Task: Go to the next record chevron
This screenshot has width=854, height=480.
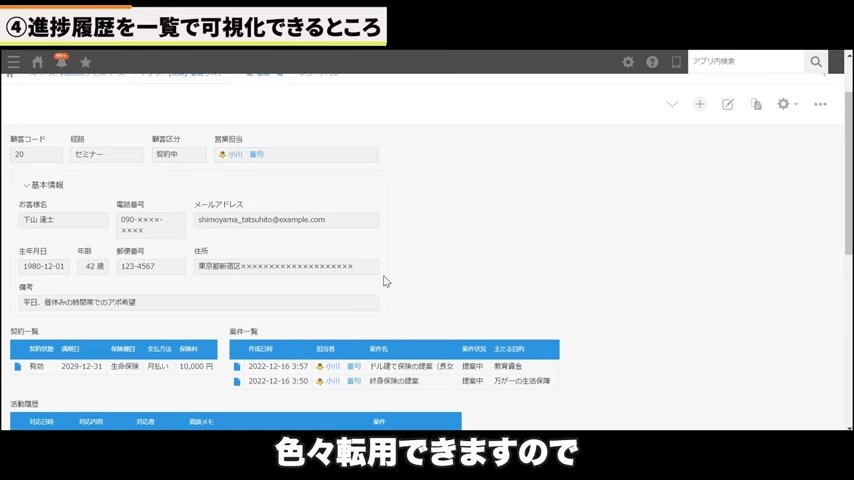Action: [x=672, y=104]
